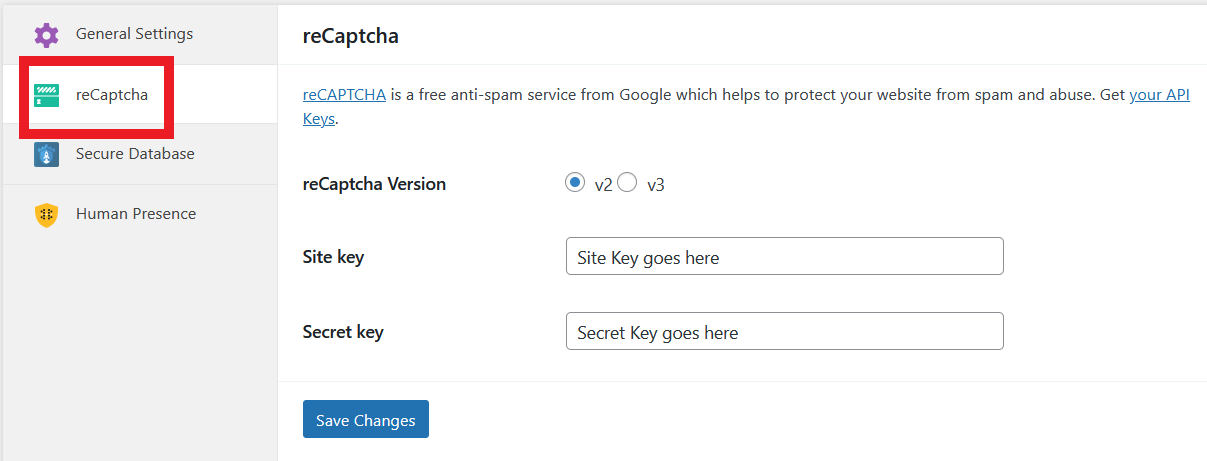Click the bold "Secret key" field label
Viewport: 1207px width, 461px height.
click(343, 332)
